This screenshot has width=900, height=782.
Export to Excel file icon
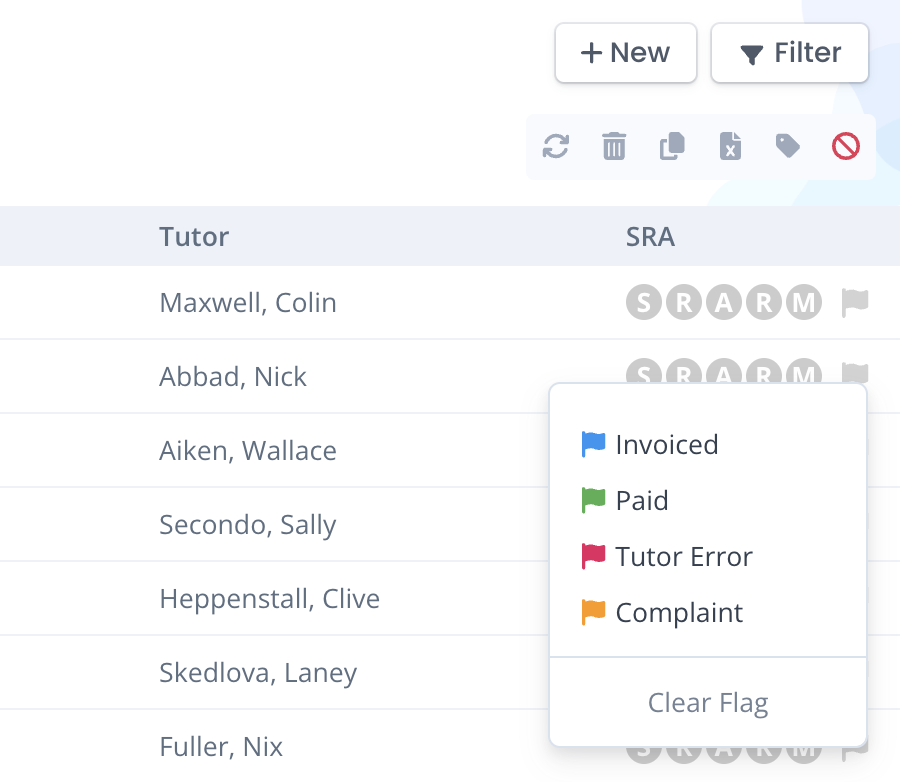coord(730,146)
